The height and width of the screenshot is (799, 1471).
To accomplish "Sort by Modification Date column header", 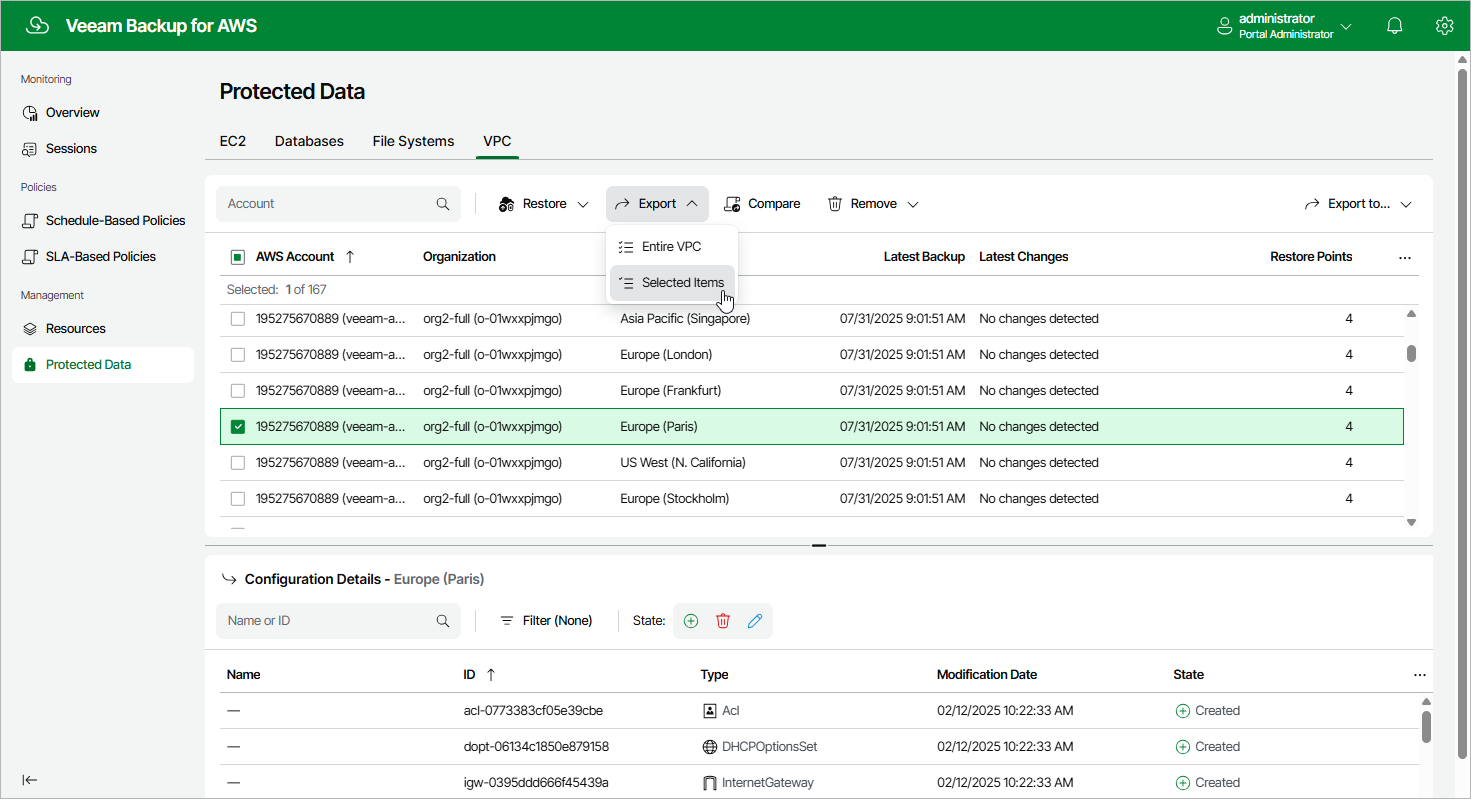I will click(987, 675).
